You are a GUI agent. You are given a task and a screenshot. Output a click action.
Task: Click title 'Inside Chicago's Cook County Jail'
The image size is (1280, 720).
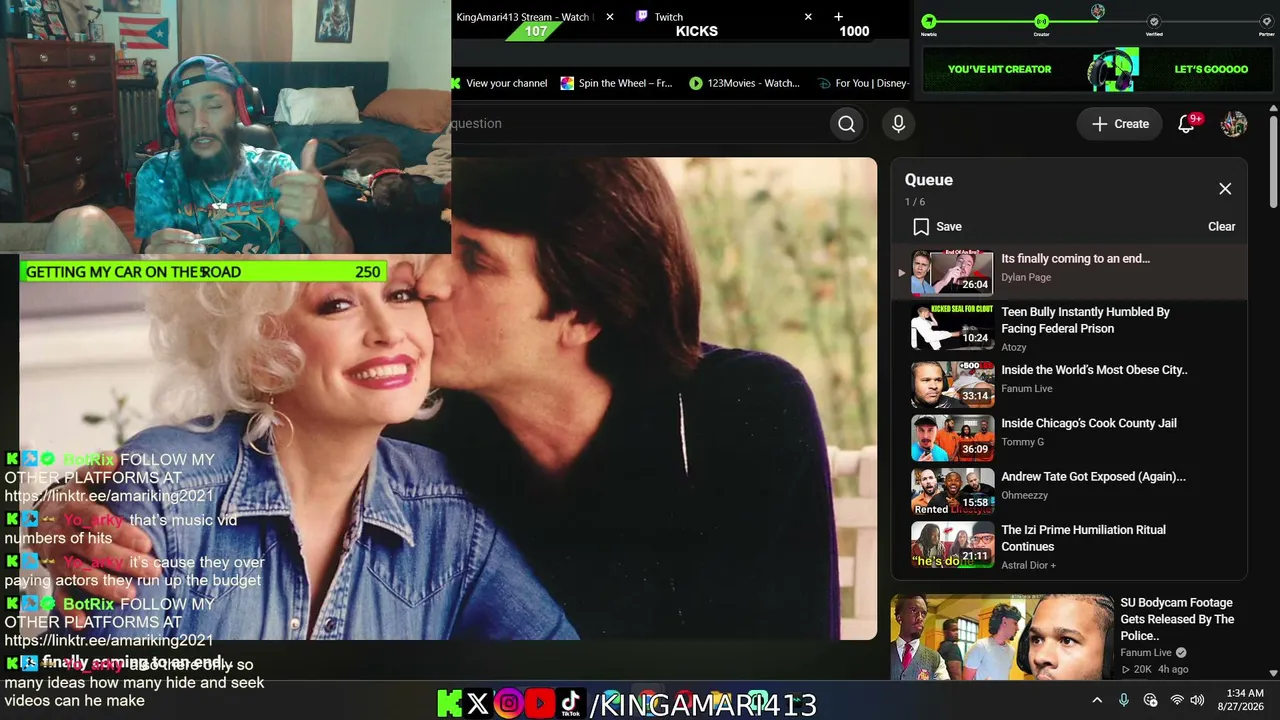coord(1088,424)
